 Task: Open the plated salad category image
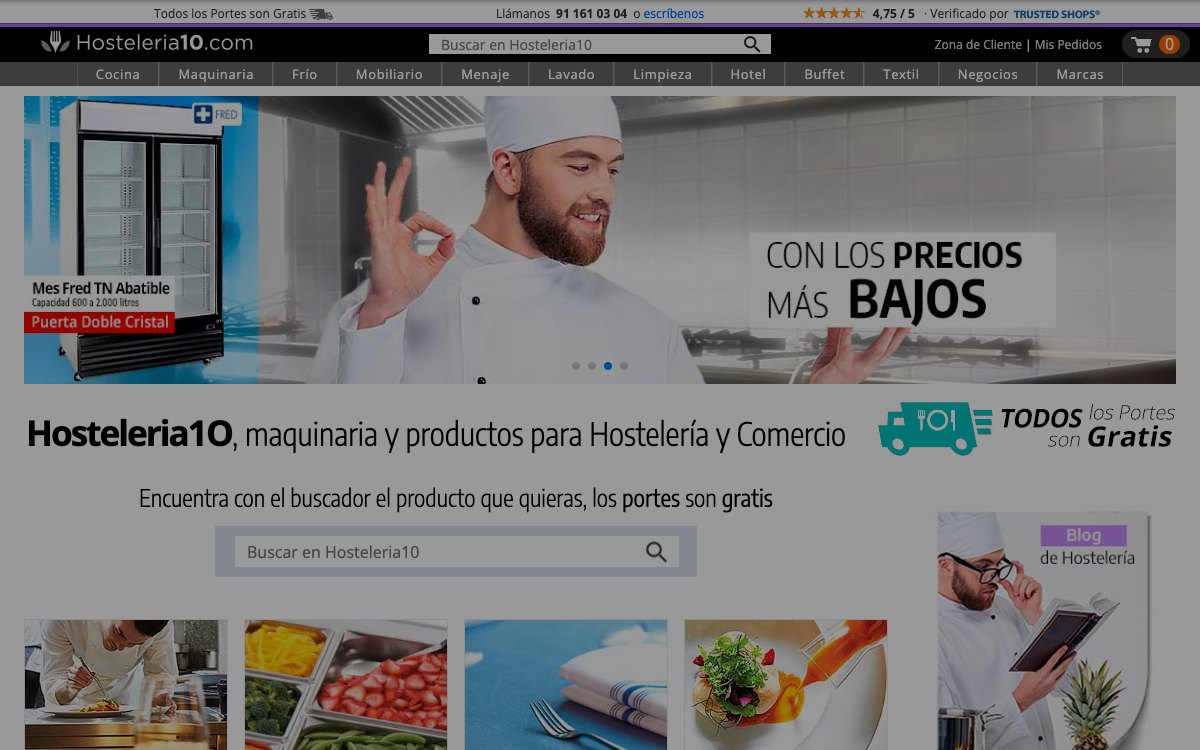(786, 685)
